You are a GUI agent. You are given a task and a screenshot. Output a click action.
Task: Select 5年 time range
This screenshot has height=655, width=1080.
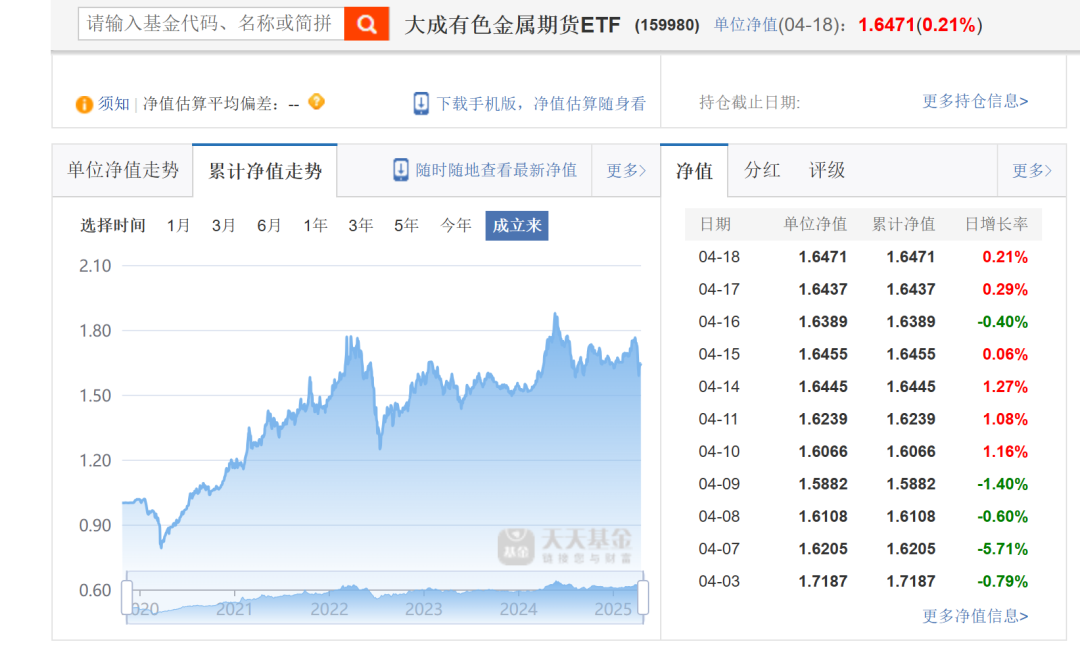click(x=406, y=226)
